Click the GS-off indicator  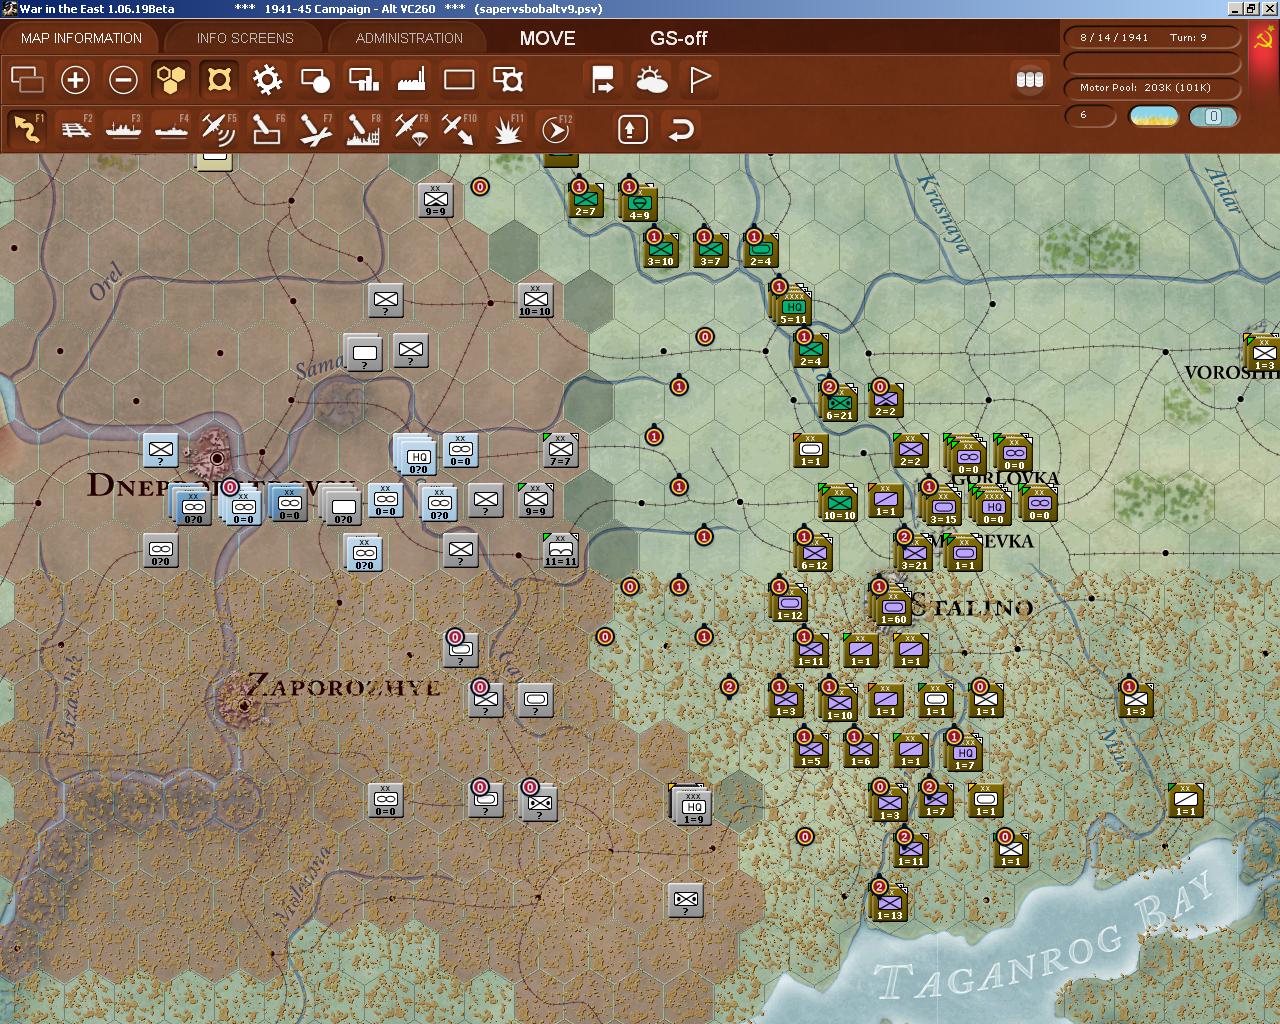678,38
